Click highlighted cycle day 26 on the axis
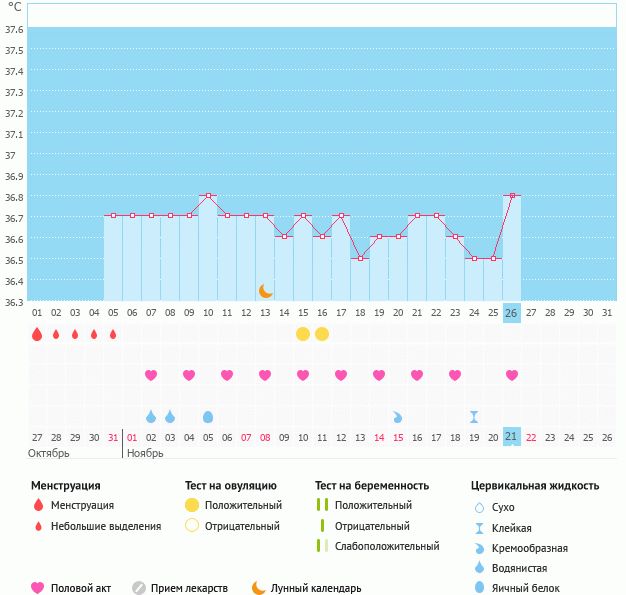Viewport: 626px width, 595px height. coord(511,313)
